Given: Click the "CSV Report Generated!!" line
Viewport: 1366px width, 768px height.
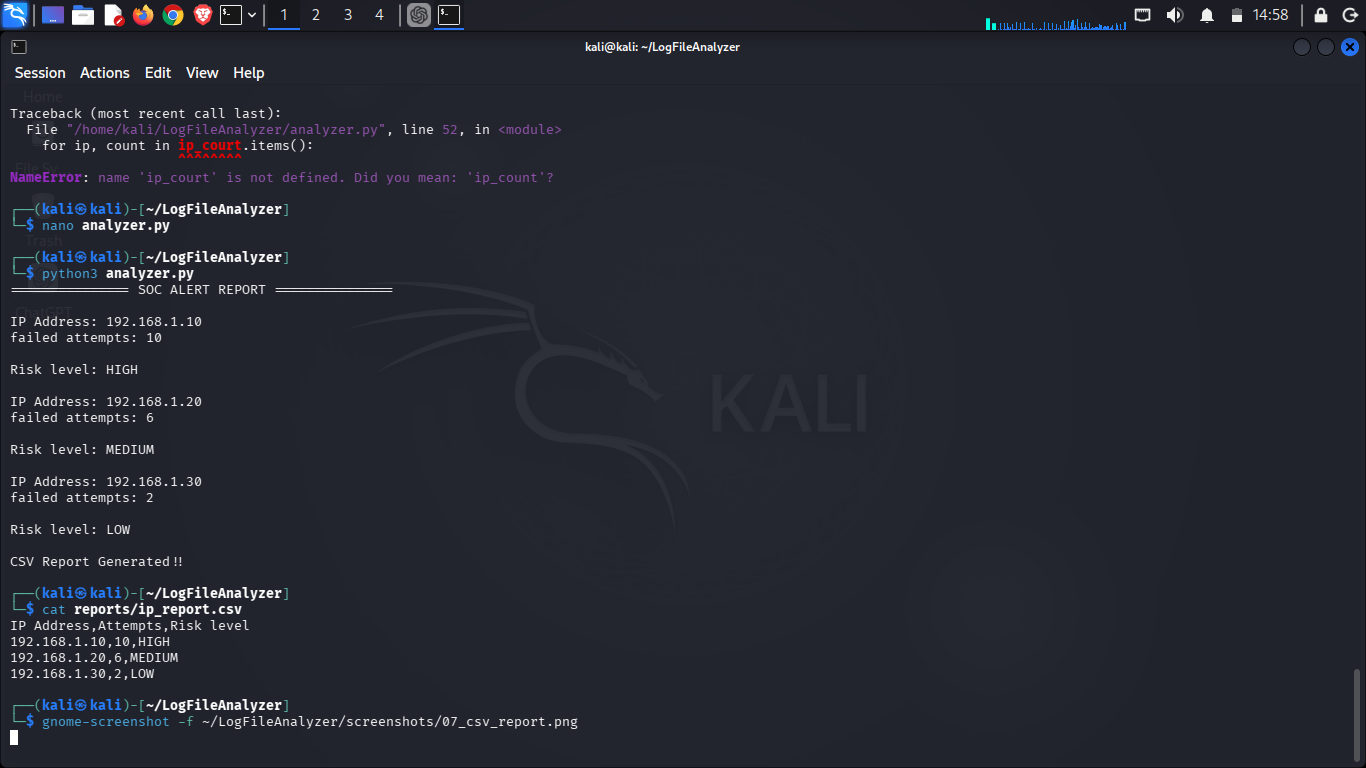Looking at the screenshot, I should coord(97,562).
